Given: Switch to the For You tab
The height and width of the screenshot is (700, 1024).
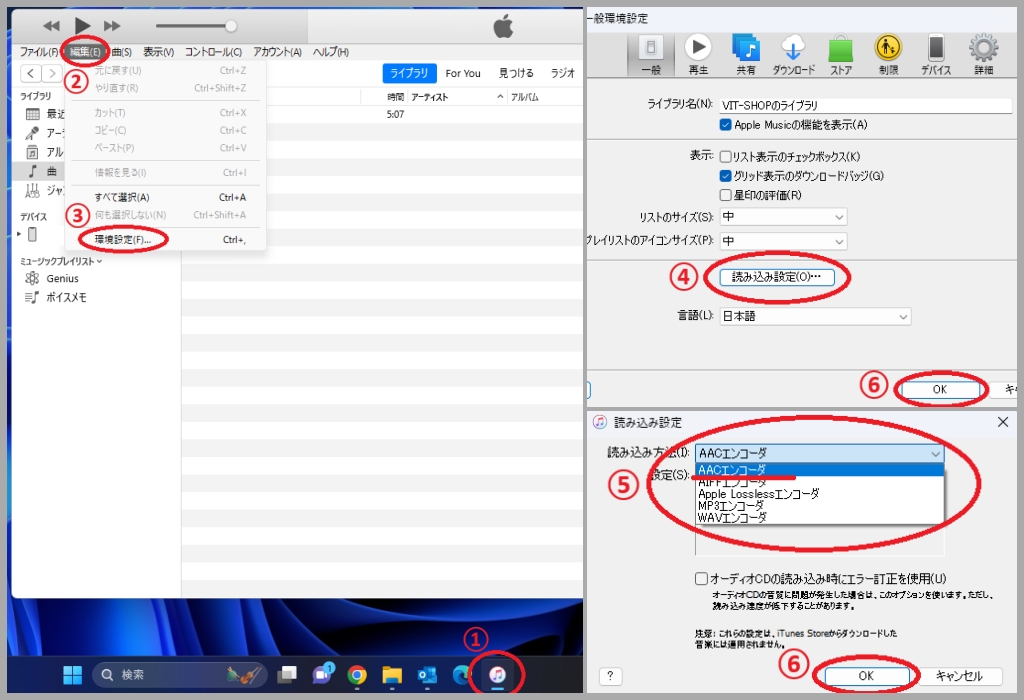Looking at the screenshot, I should (x=463, y=73).
